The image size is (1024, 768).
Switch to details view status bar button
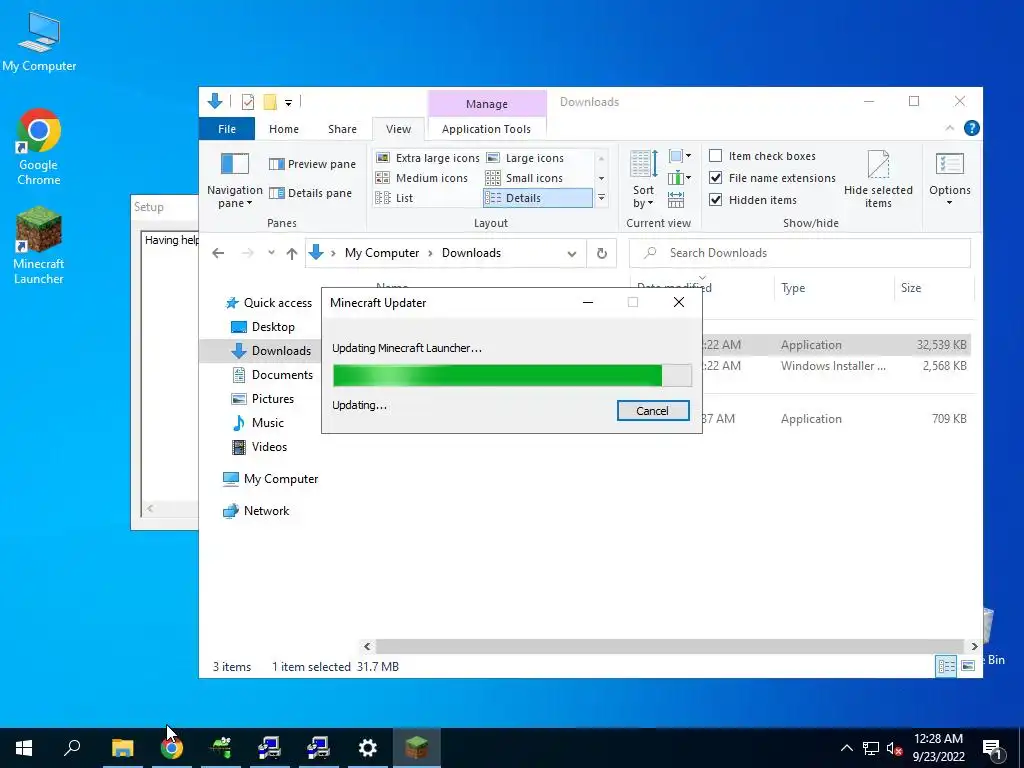click(946, 666)
